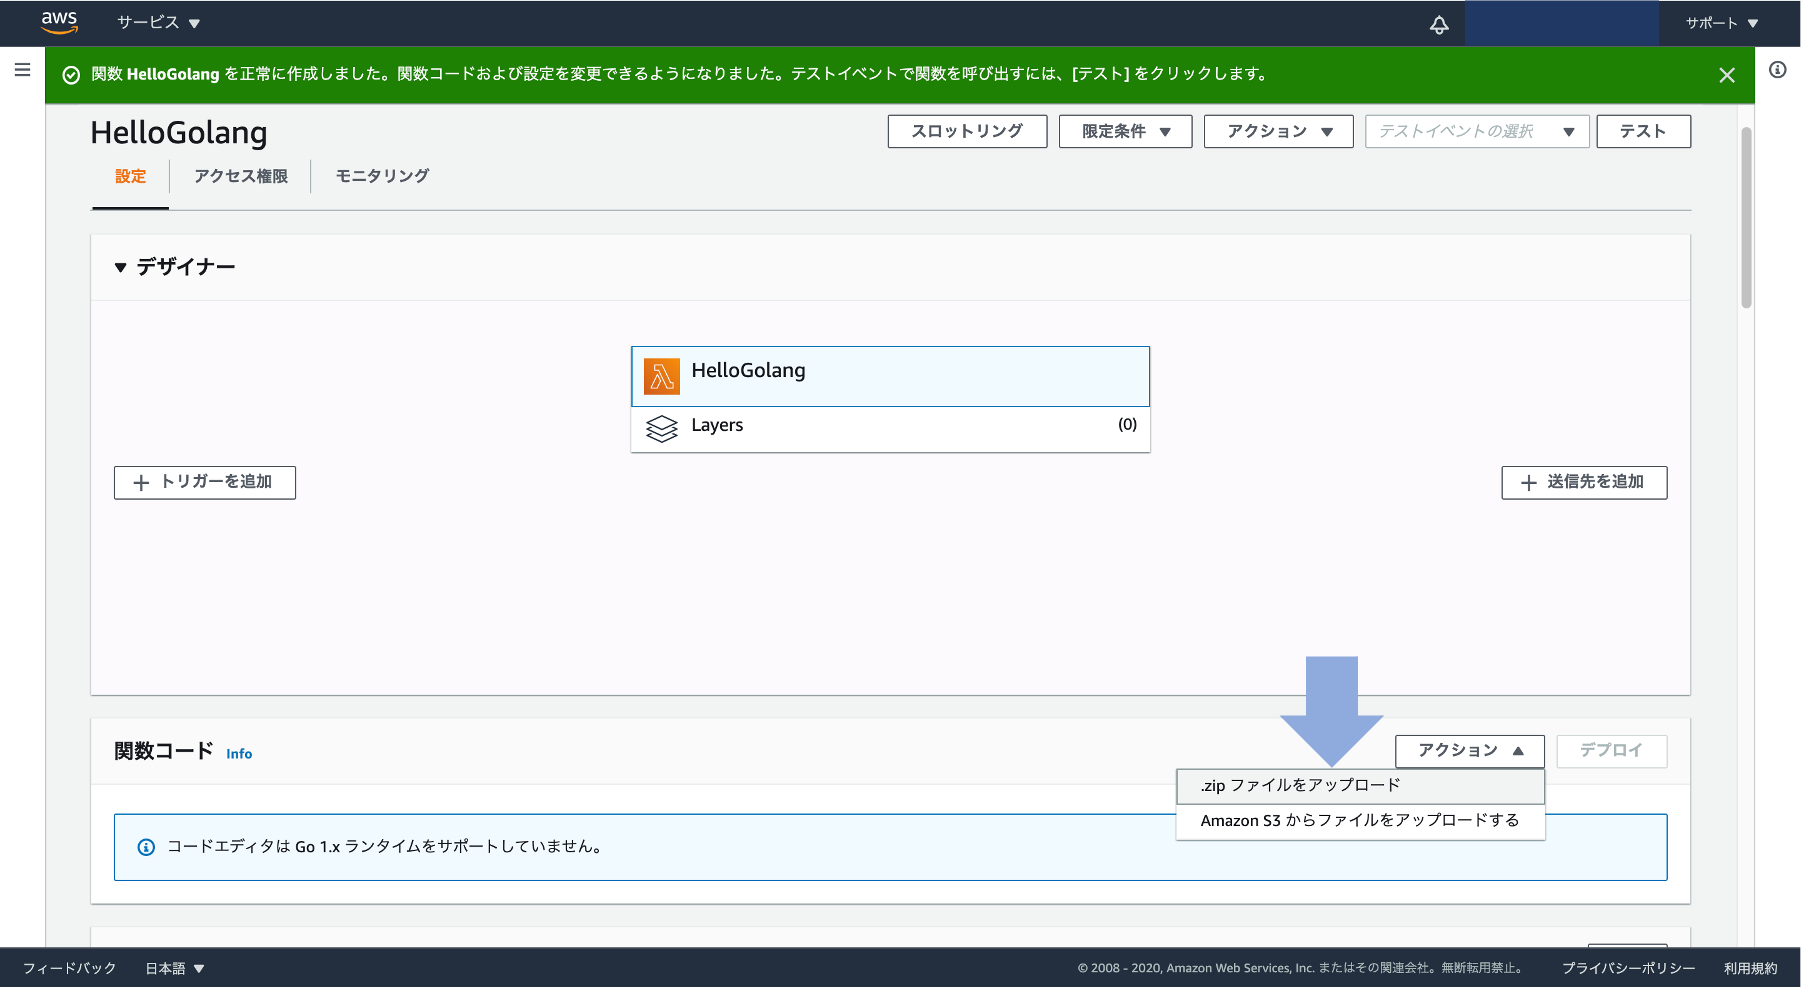Open the 日本語 language selector
This screenshot has height=987, width=1806.
tap(175, 968)
